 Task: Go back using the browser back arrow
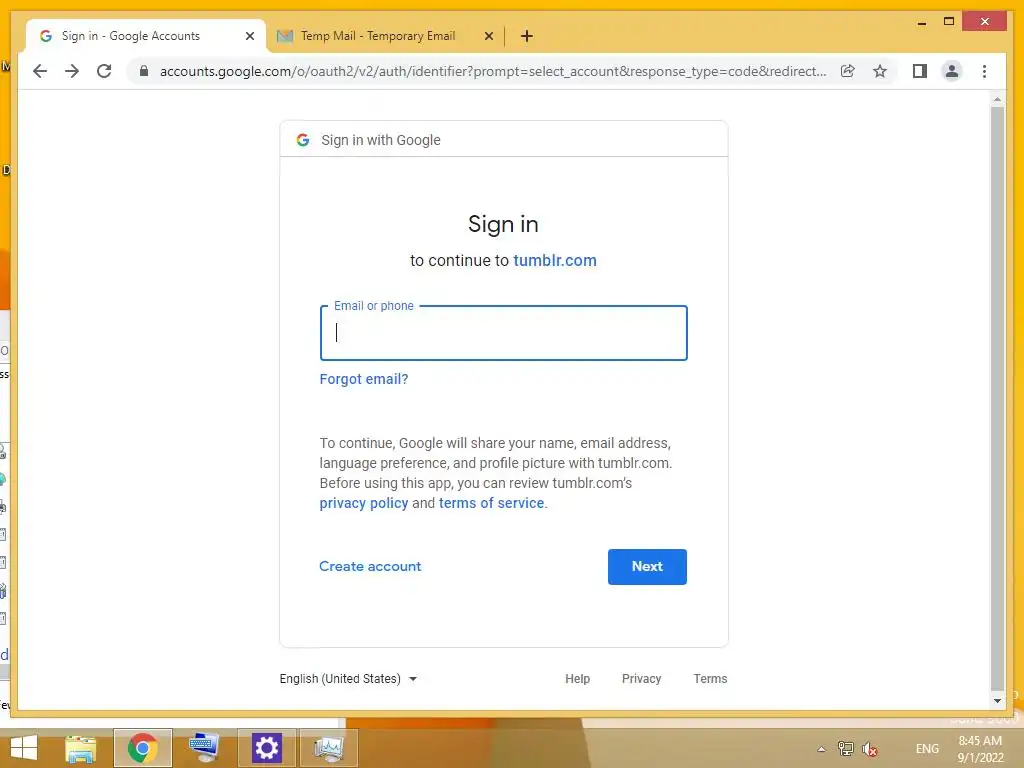[40, 71]
